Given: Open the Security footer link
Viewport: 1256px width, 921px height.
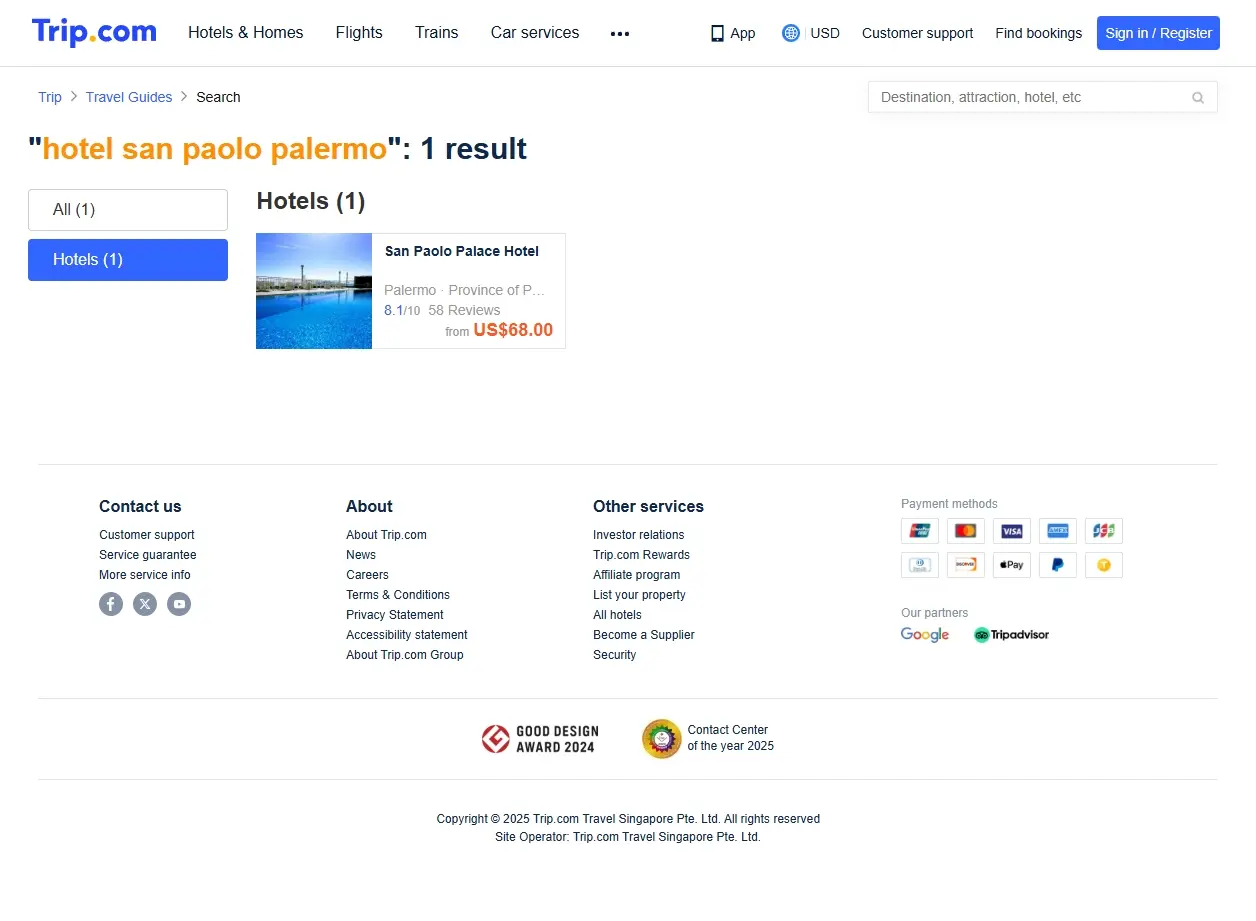Looking at the screenshot, I should coord(614,655).
